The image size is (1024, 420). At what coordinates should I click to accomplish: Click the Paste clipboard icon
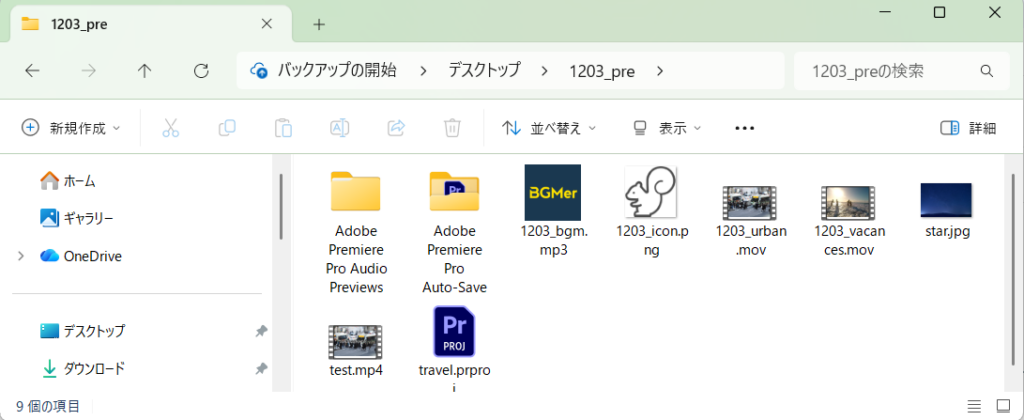coord(283,128)
